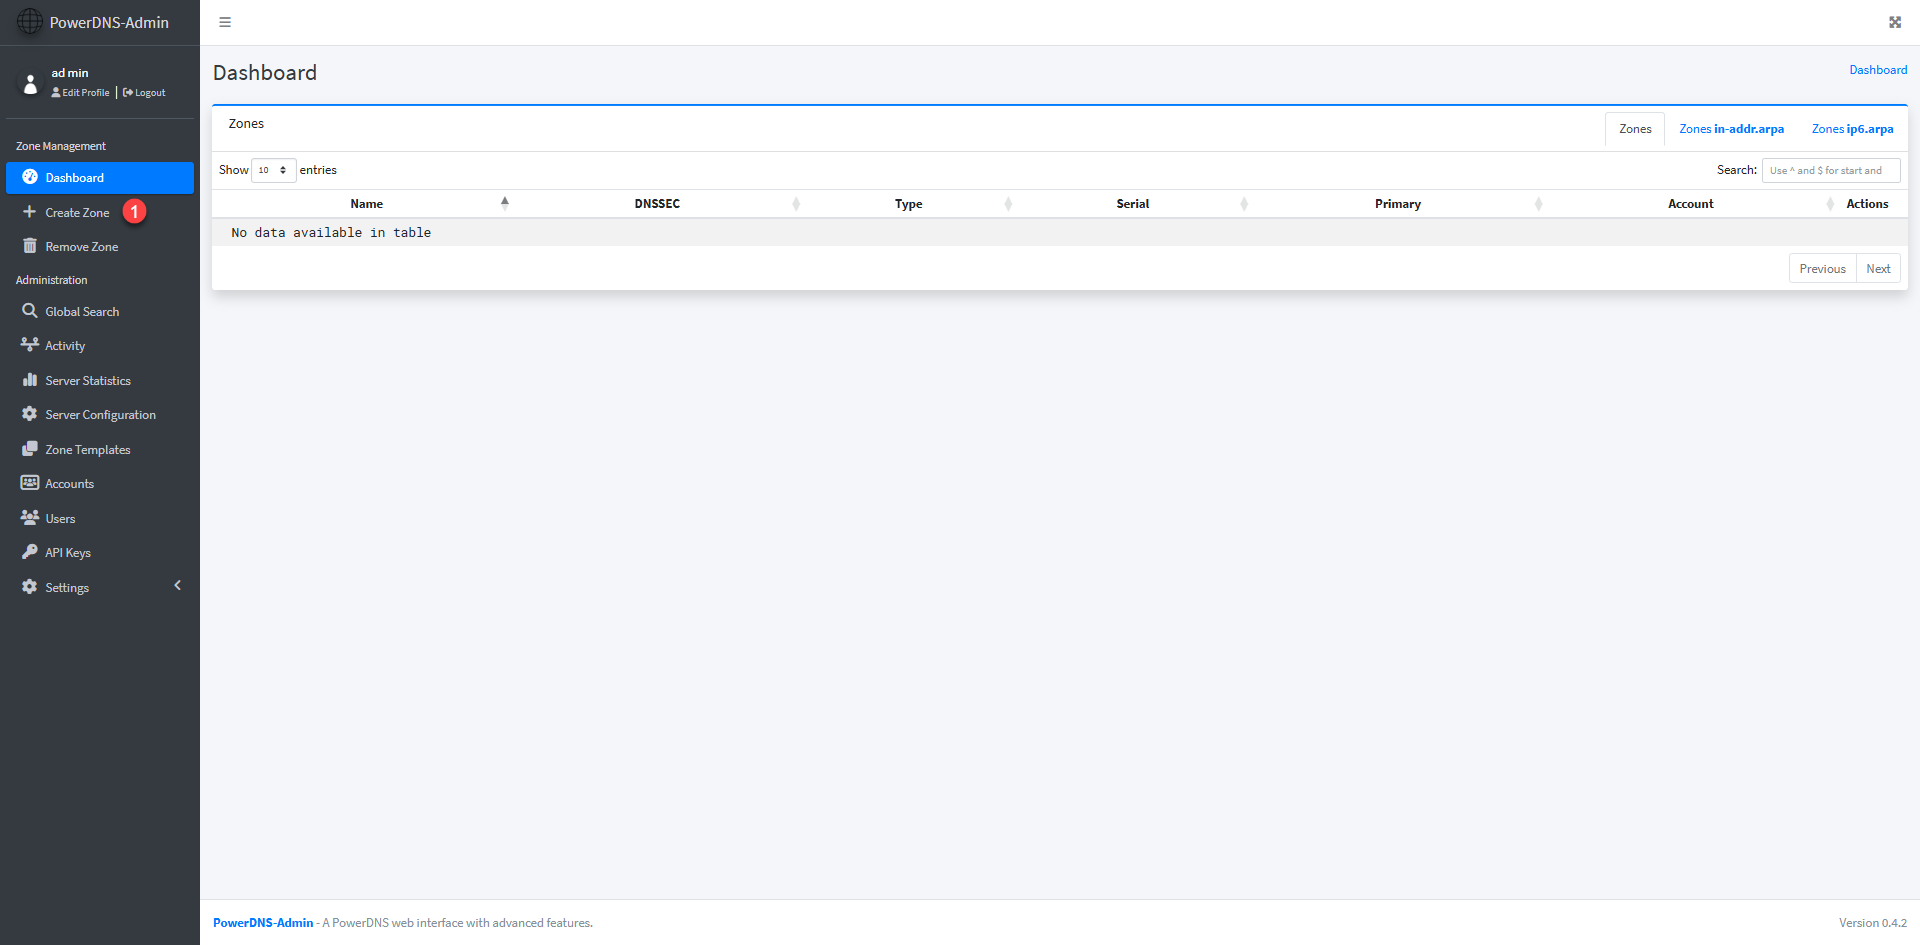Click the Create Zone plus icon

[x=30, y=212]
